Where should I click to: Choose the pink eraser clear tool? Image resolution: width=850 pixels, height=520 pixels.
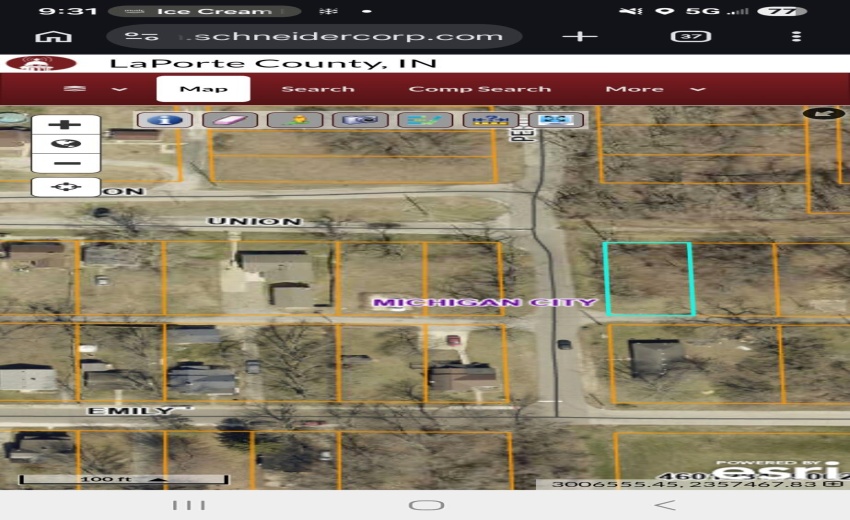230,120
